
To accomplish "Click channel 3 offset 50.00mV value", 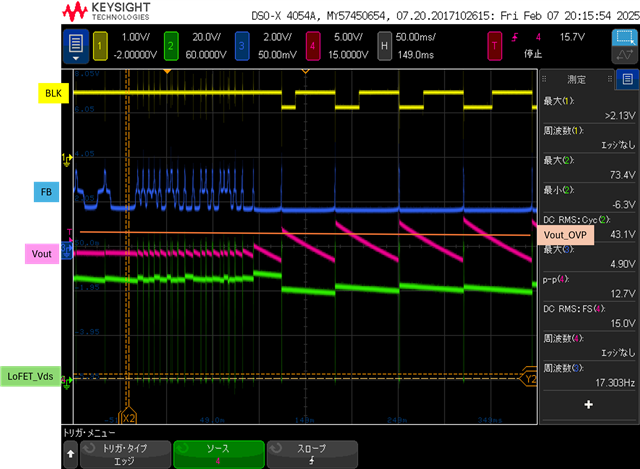I will click(x=277, y=55).
